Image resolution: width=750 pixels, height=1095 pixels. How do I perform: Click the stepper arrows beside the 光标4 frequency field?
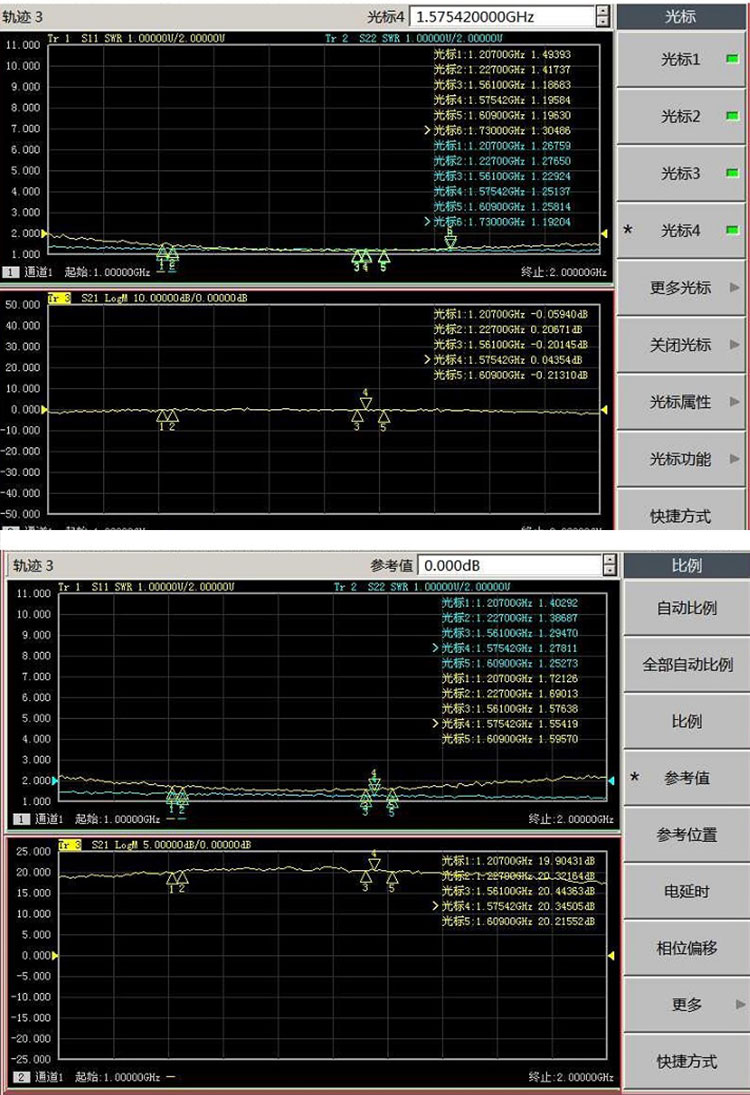pyautogui.click(x=602, y=17)
